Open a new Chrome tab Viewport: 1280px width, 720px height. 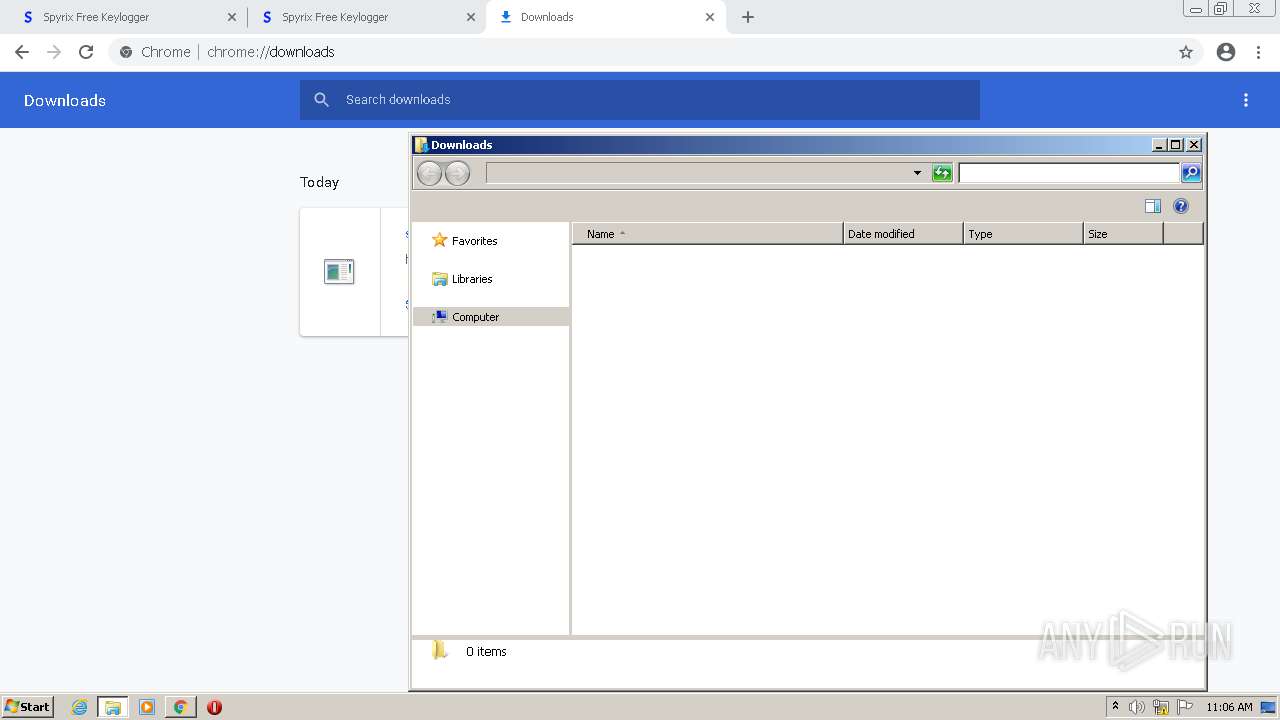pyautogui.click(x=748, y=17)
